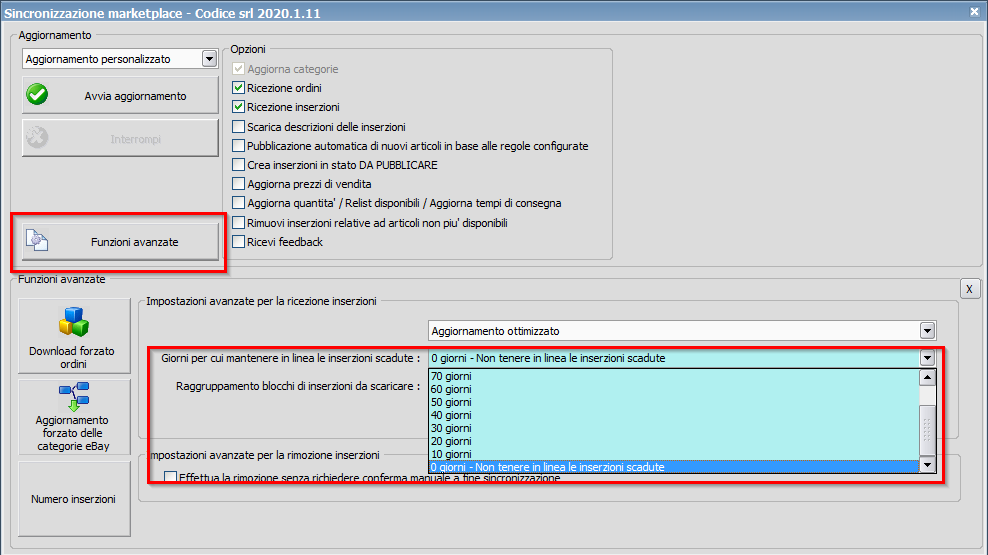Enable Pubblicazione automatica di nuovi articoli
The height and width of the screenshot is (555, 988).
point(238,146)
